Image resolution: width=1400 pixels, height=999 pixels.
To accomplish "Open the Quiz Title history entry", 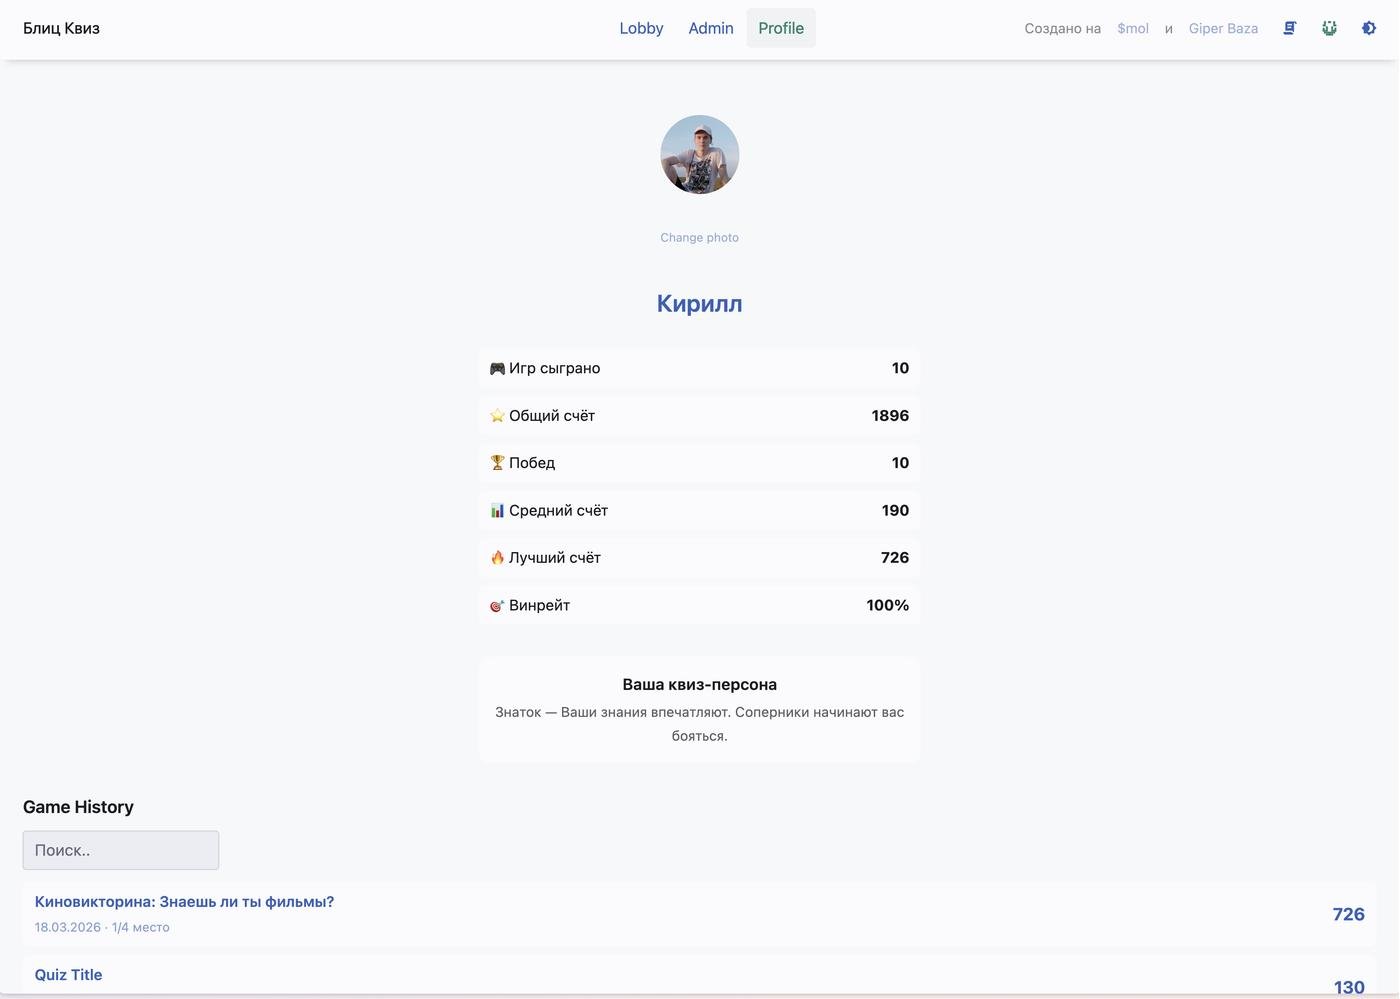I will (68, 975).
